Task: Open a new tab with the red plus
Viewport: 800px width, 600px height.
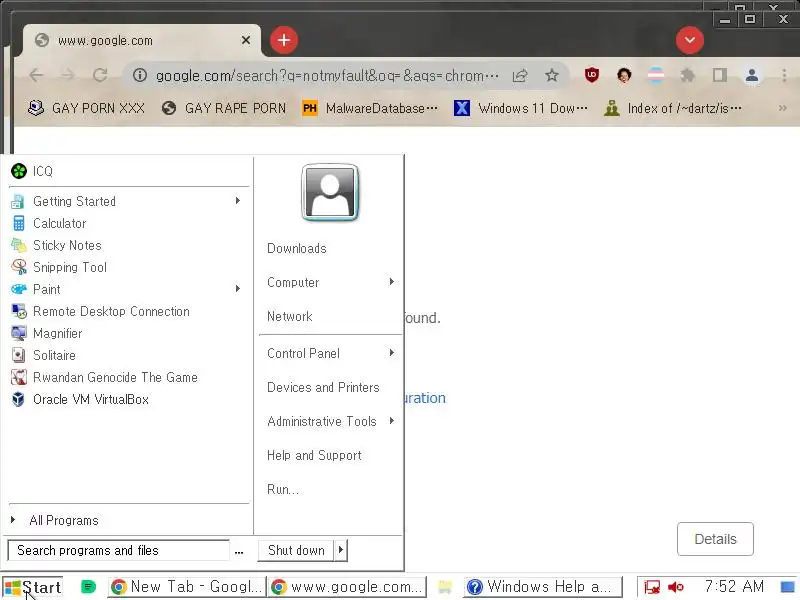Action: tap(284, 40)
